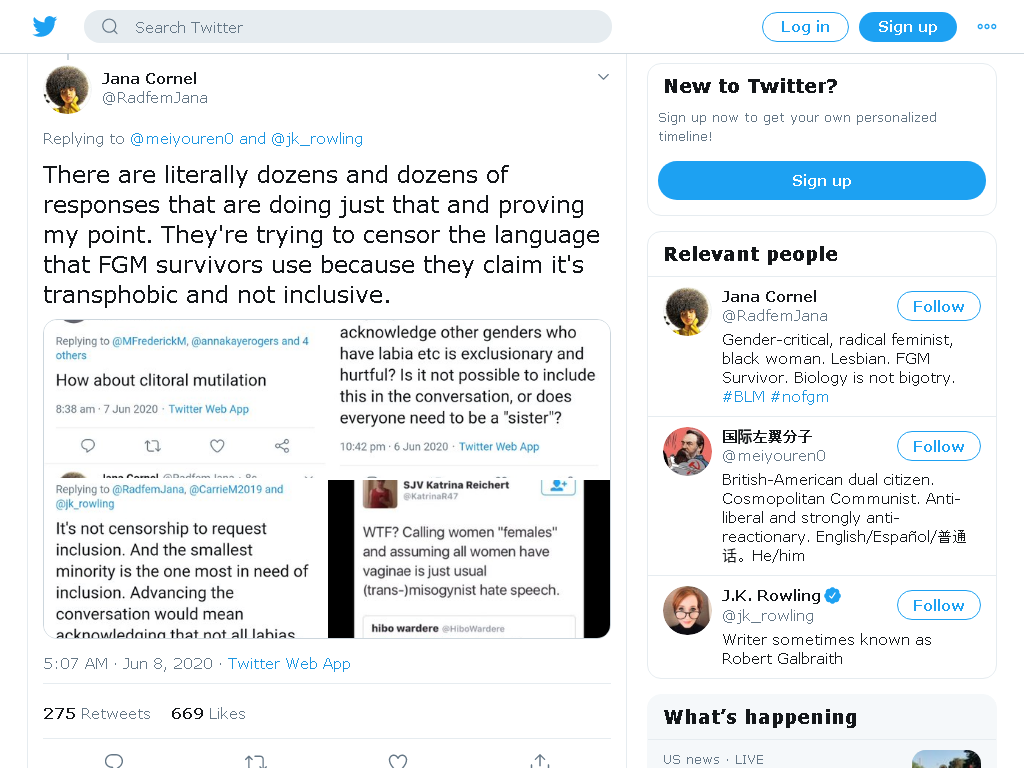Image resolution: width=1024 pixels, height=768 pixels.
Task: Open the 275 Retweets list
Action: point(97,714)
